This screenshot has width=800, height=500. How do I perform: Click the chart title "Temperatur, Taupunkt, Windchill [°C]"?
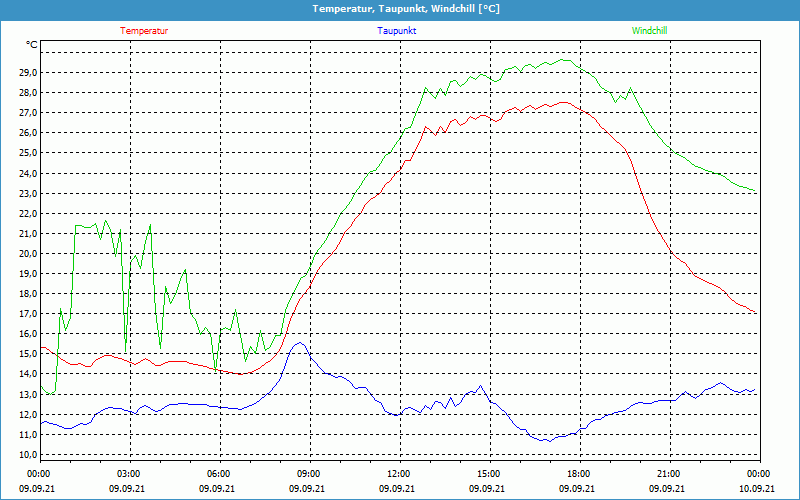click(x=406, y=9)
